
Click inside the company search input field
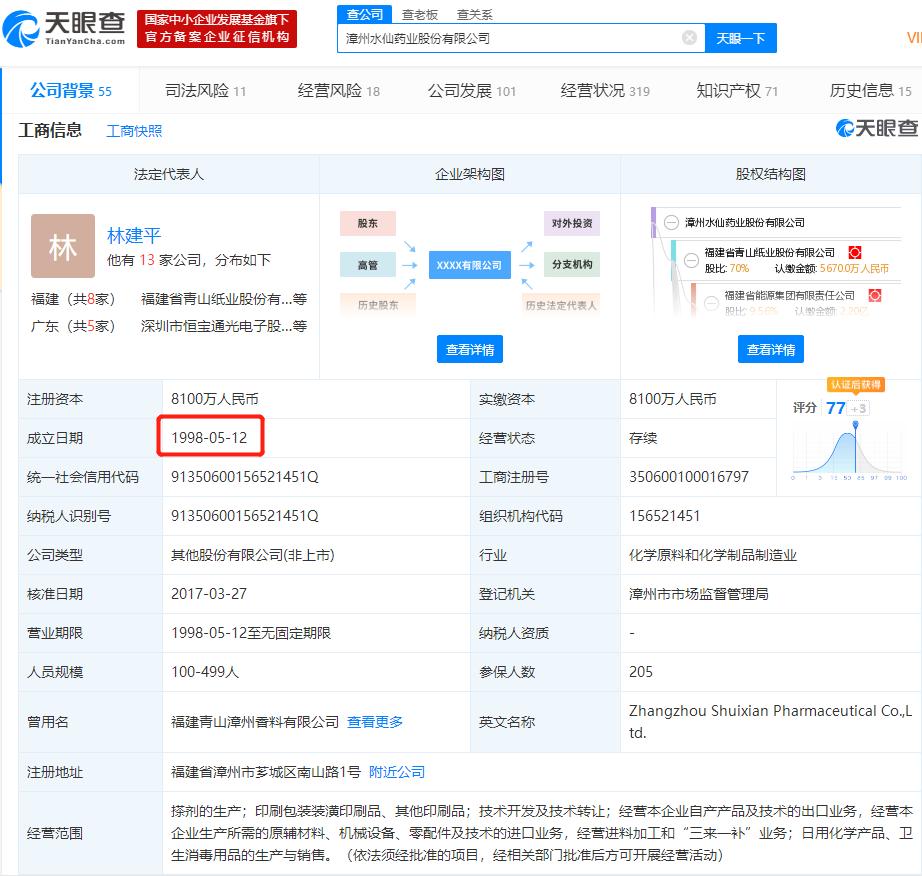click(x=500, y=36)
